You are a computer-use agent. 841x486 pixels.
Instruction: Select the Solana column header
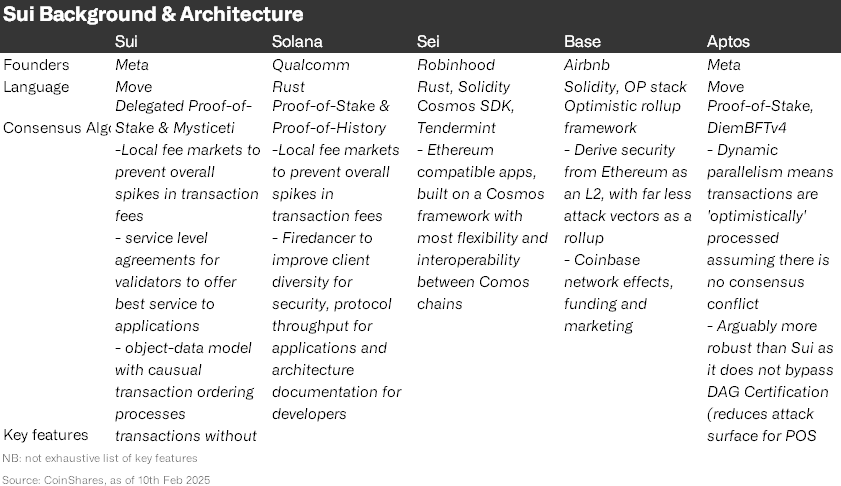[x=297, y=42]
